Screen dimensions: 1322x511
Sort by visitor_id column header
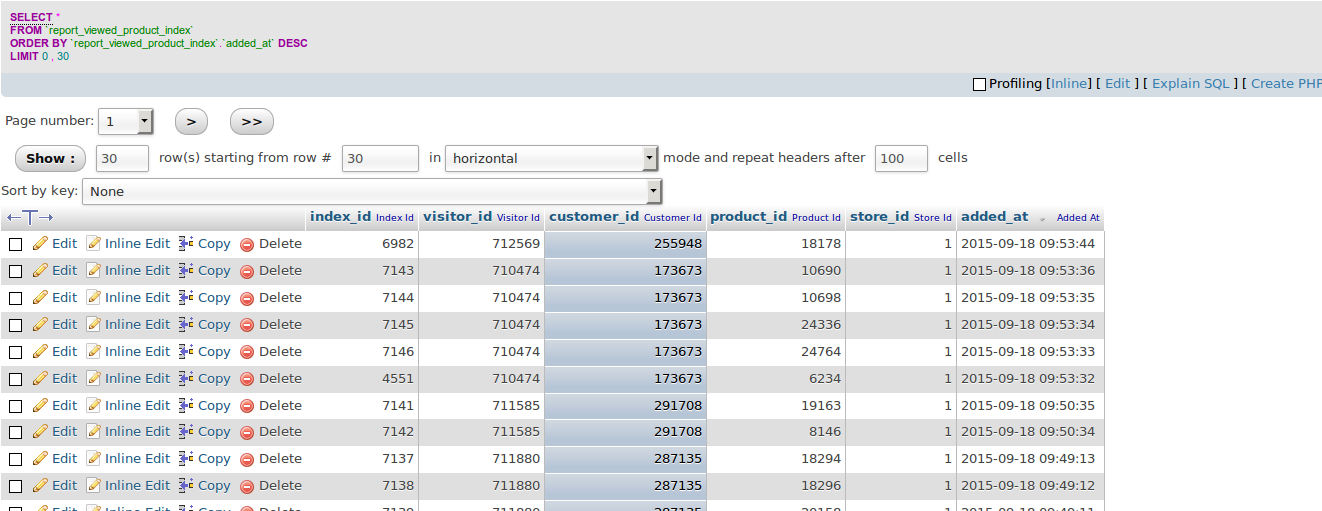458,216
